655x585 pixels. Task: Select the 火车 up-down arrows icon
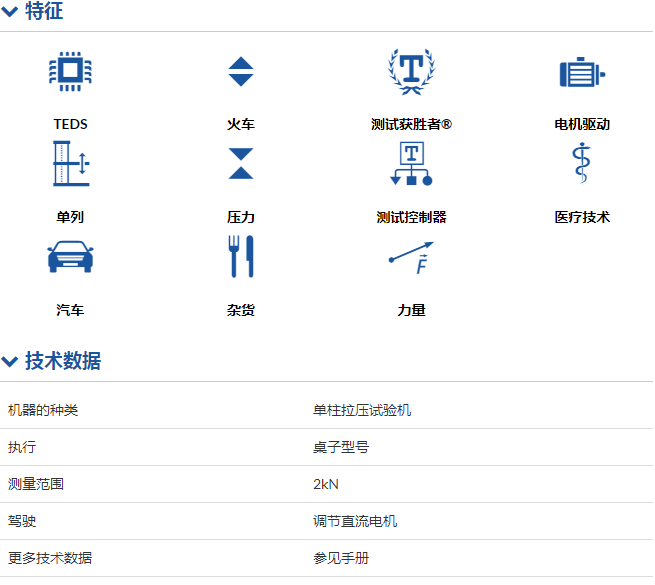[241, 72]
